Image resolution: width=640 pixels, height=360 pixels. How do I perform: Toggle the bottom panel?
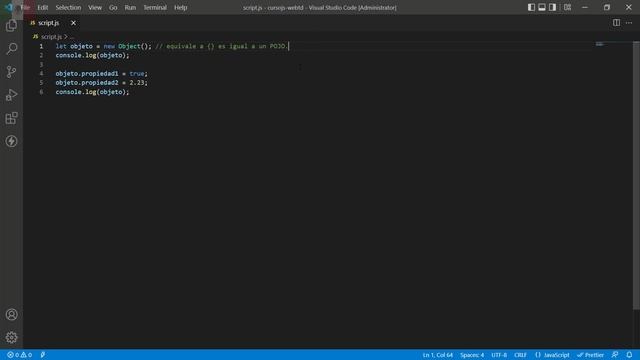pyautogui.click(x=542, y=7)
